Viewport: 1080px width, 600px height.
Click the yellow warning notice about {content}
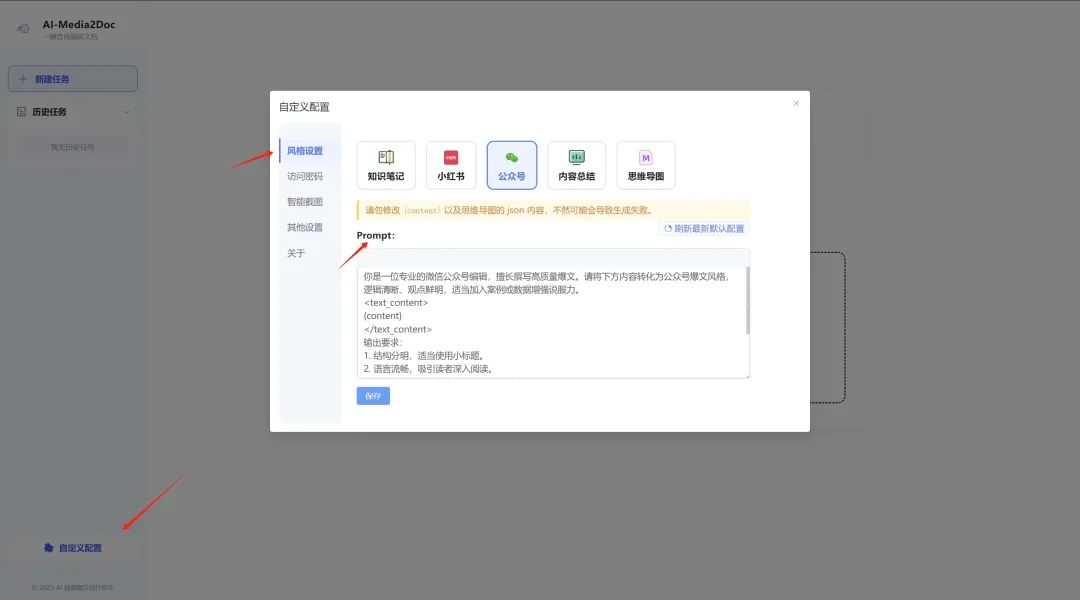tap(553, 210)
